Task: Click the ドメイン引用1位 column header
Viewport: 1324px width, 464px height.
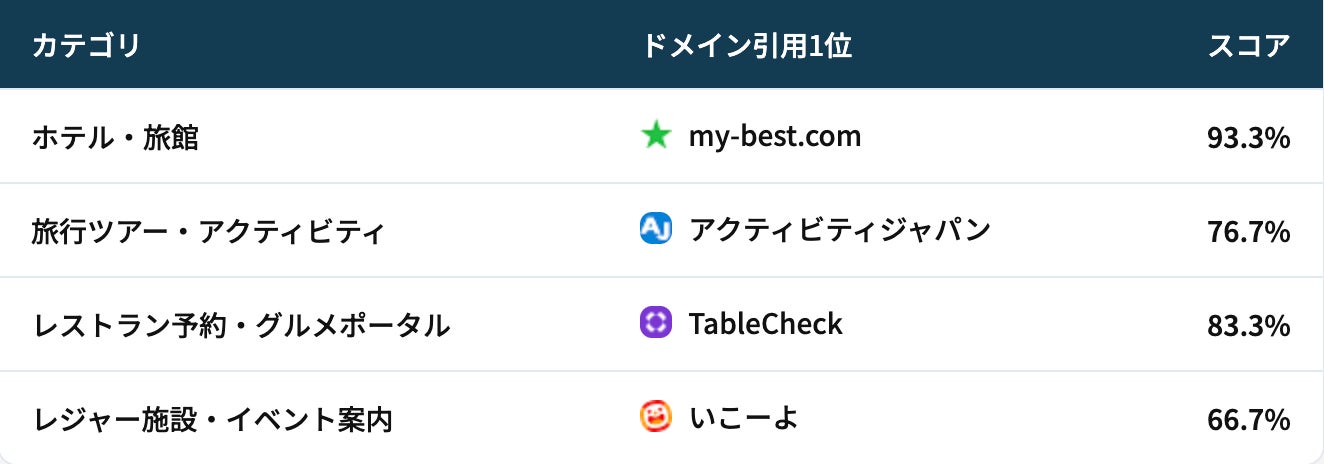Action: (747, 46)
